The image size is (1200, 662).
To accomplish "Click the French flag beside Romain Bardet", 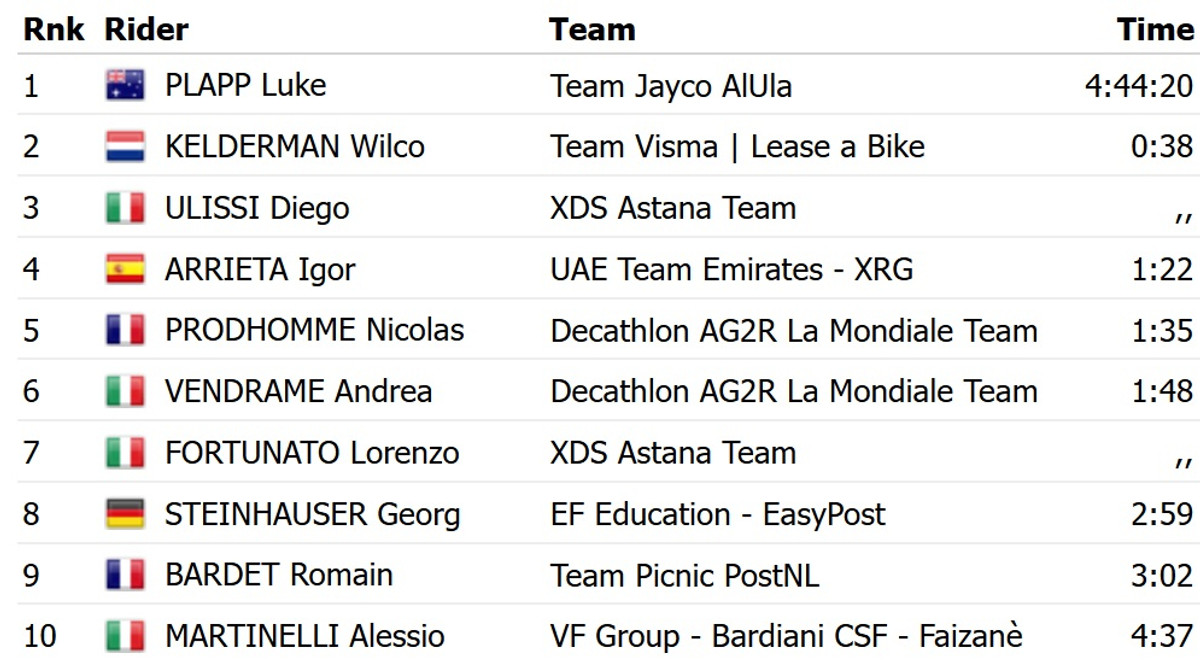I will 125,575.
